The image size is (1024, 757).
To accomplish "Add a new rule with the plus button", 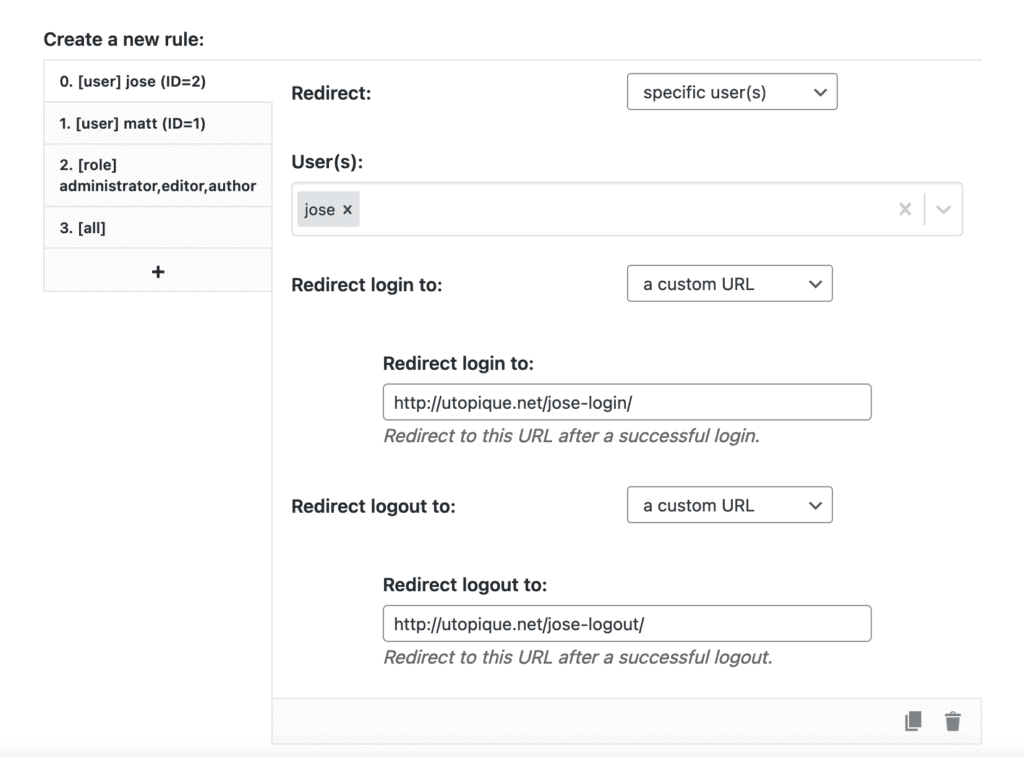I will click(158, 271).
